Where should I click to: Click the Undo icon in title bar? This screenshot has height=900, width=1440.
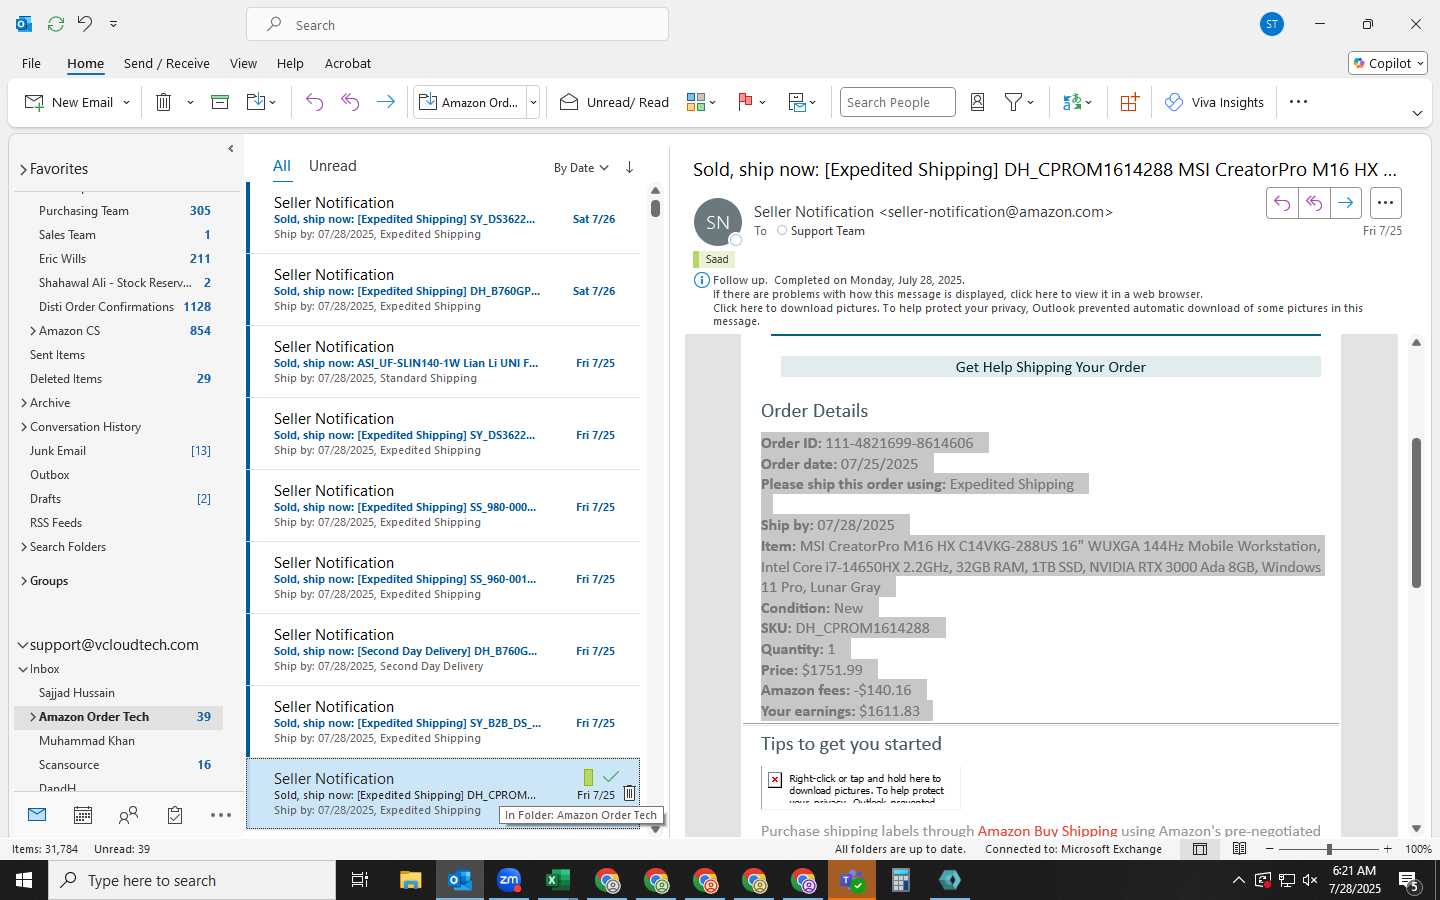[86, 23]
